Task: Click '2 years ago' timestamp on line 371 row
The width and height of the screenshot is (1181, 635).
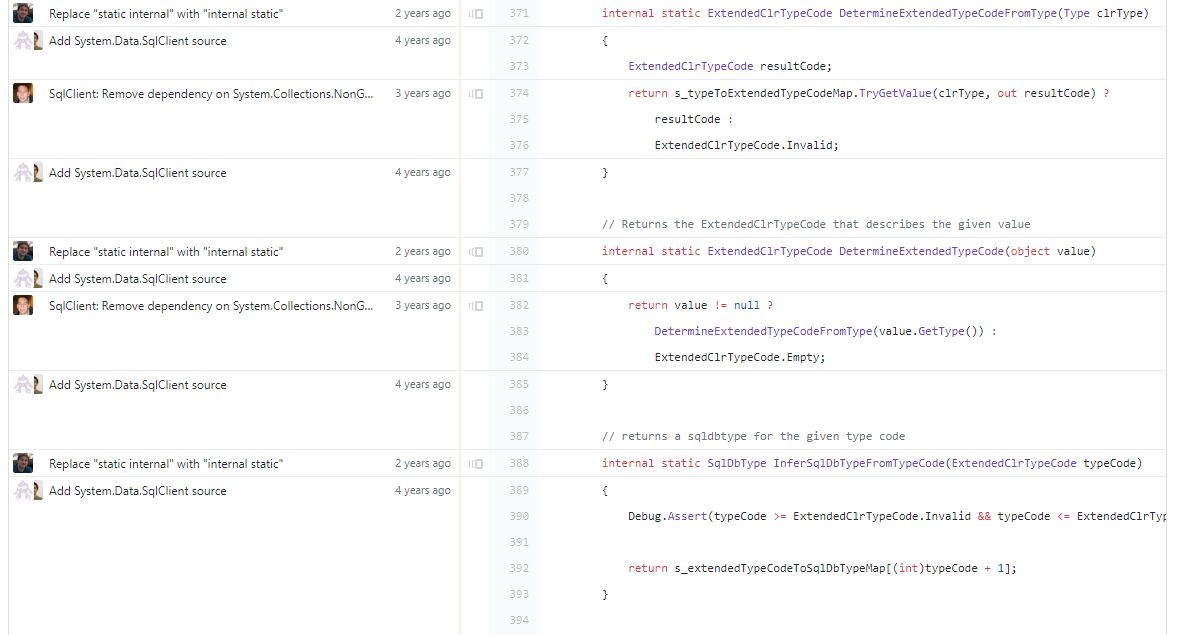Action: (423, 14)
